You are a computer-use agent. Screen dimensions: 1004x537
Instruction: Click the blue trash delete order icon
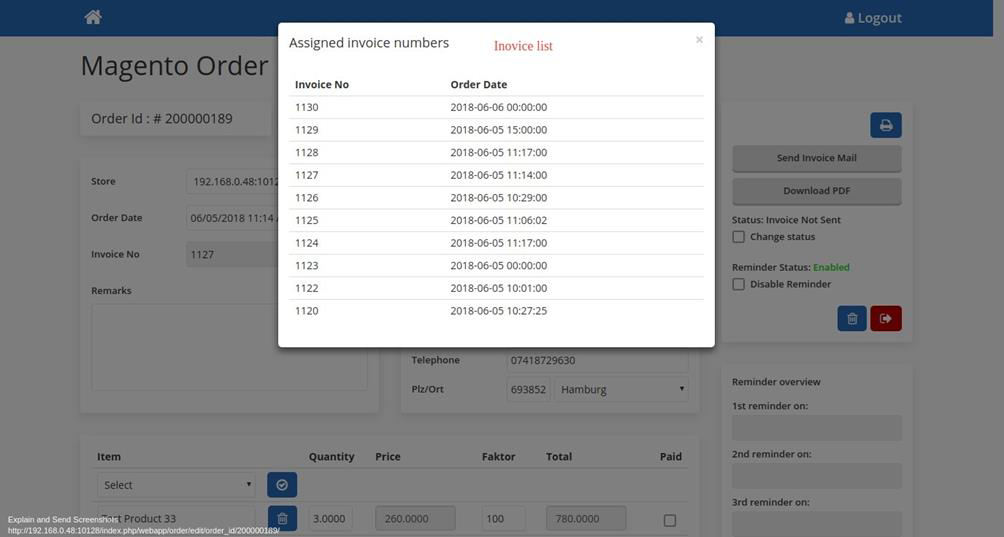[852, 319]
